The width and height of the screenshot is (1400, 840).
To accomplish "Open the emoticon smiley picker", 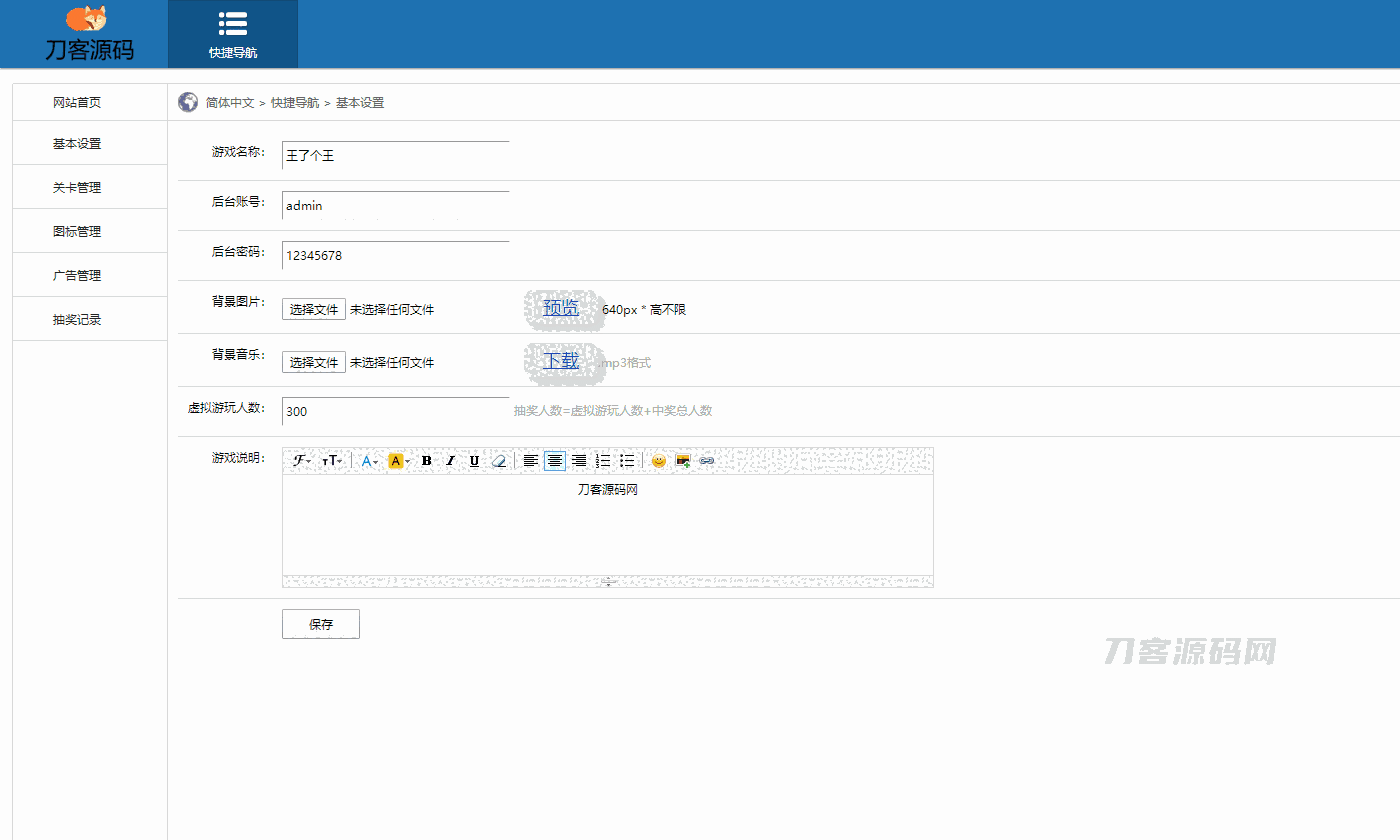I will (x=658, y=461).
